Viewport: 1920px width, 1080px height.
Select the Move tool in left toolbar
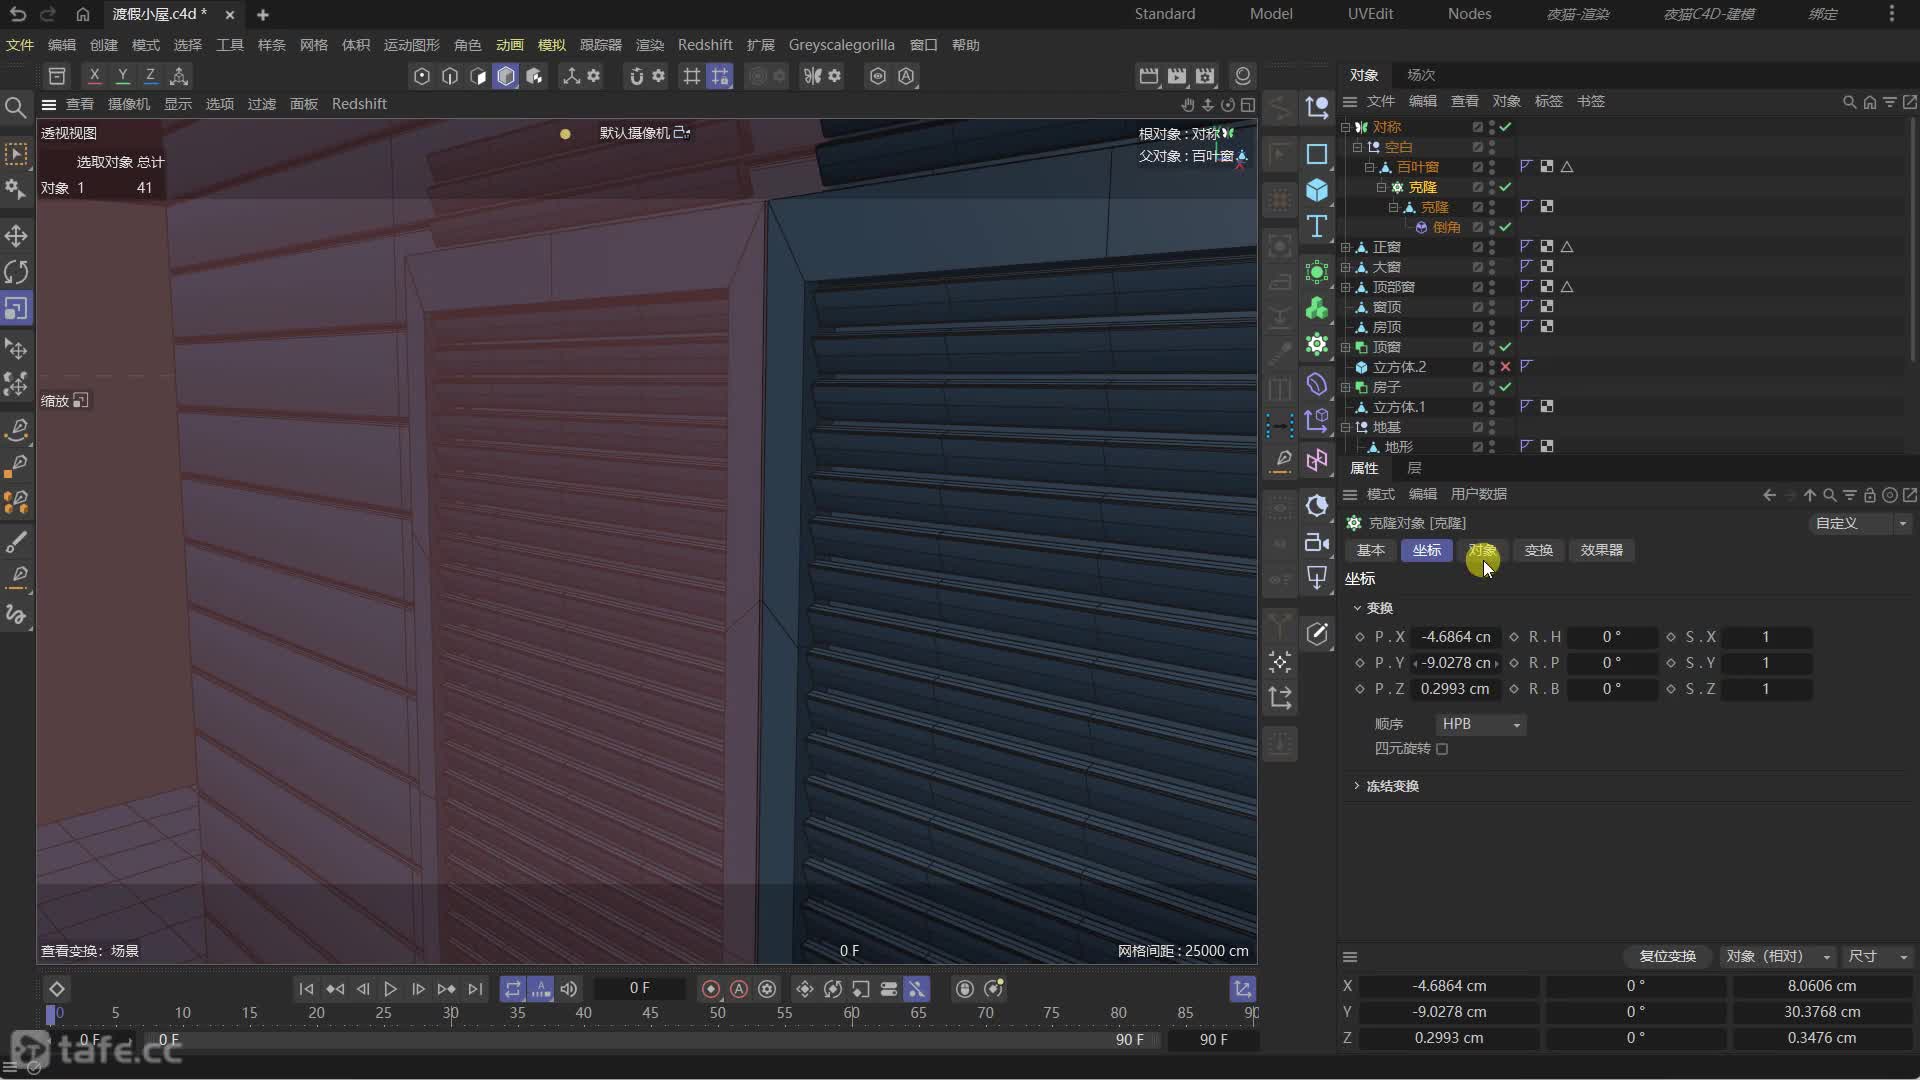click(x=16, y=236)
